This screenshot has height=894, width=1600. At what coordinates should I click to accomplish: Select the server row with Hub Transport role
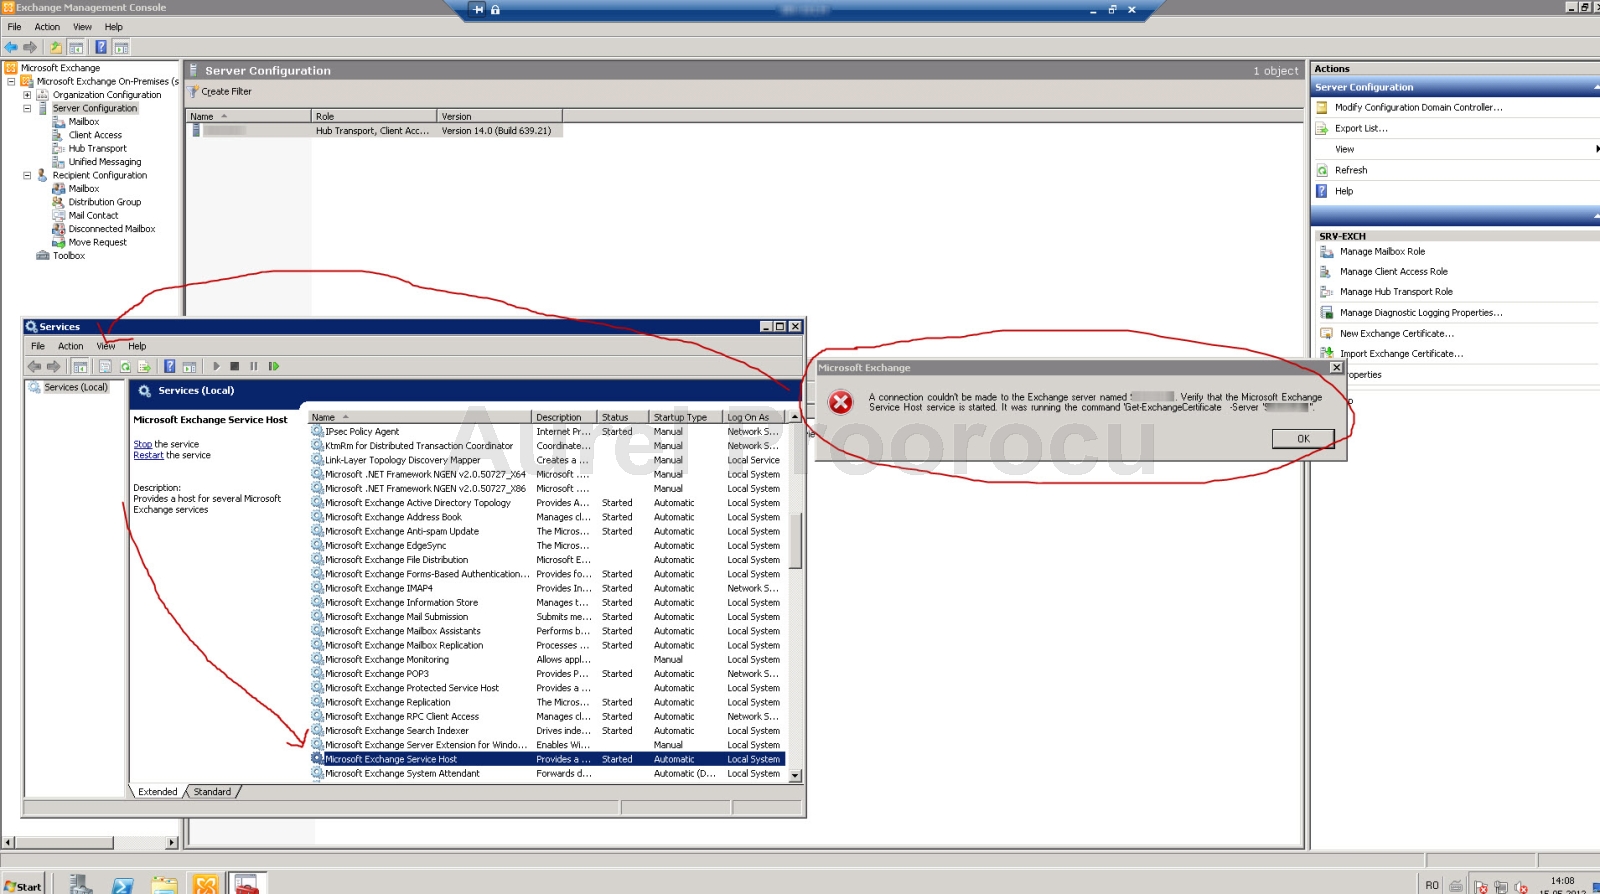376,131
